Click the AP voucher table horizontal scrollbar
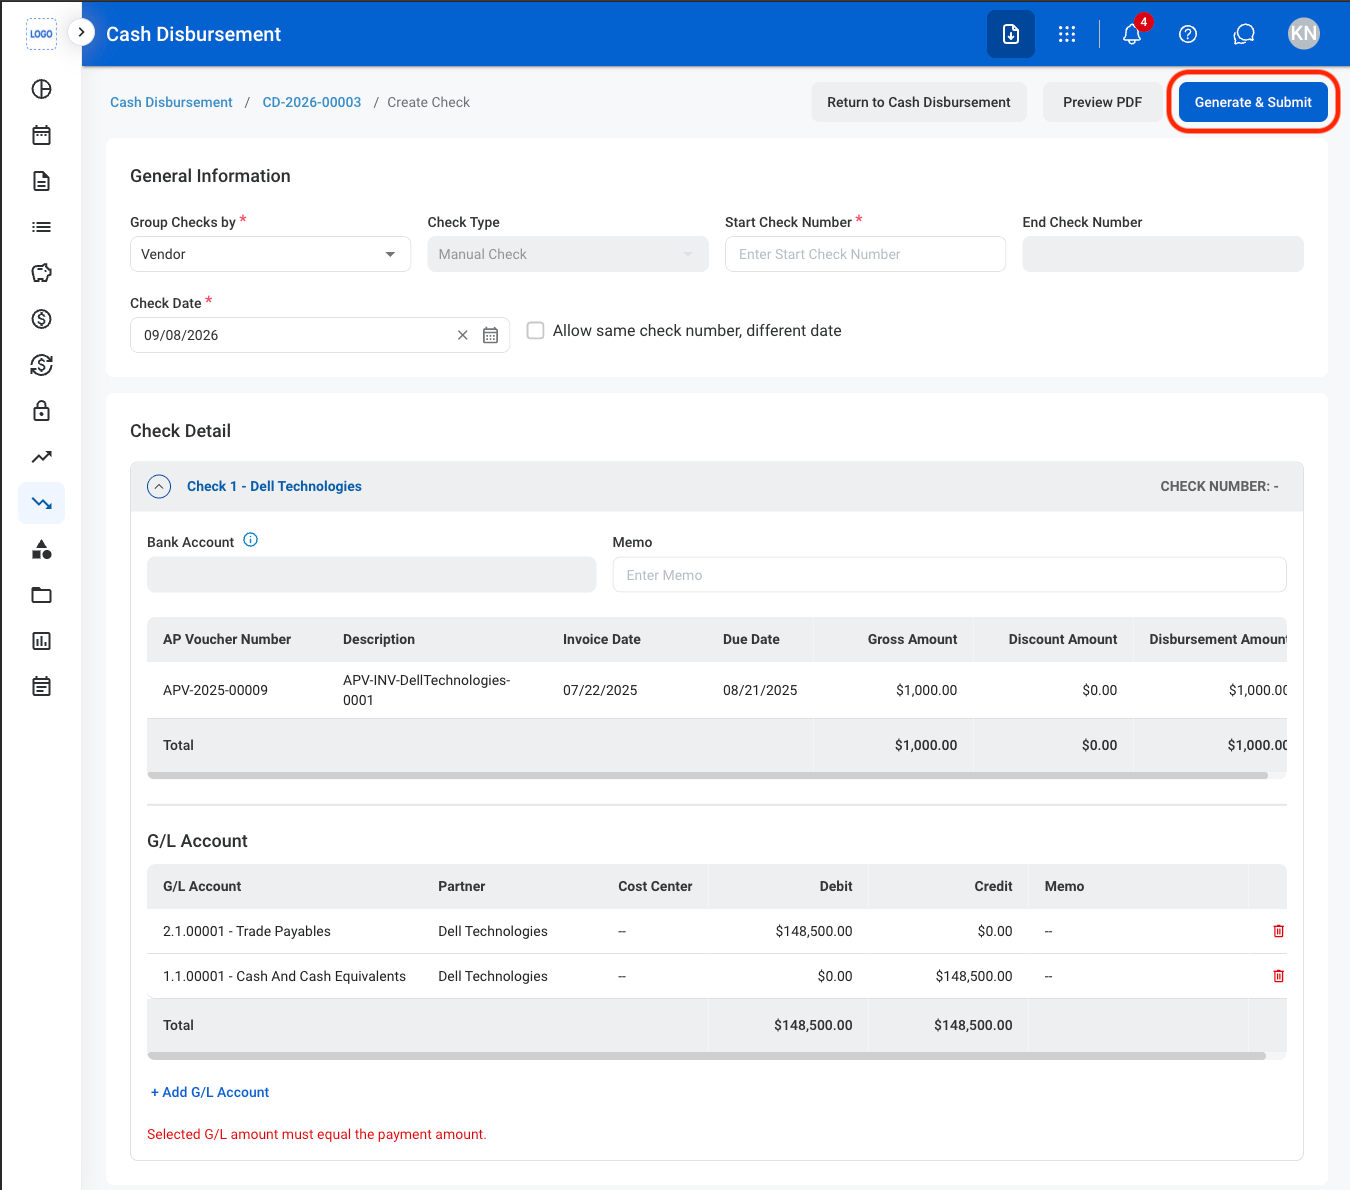The image size is (1350, 1190). (x=707, y=775)
